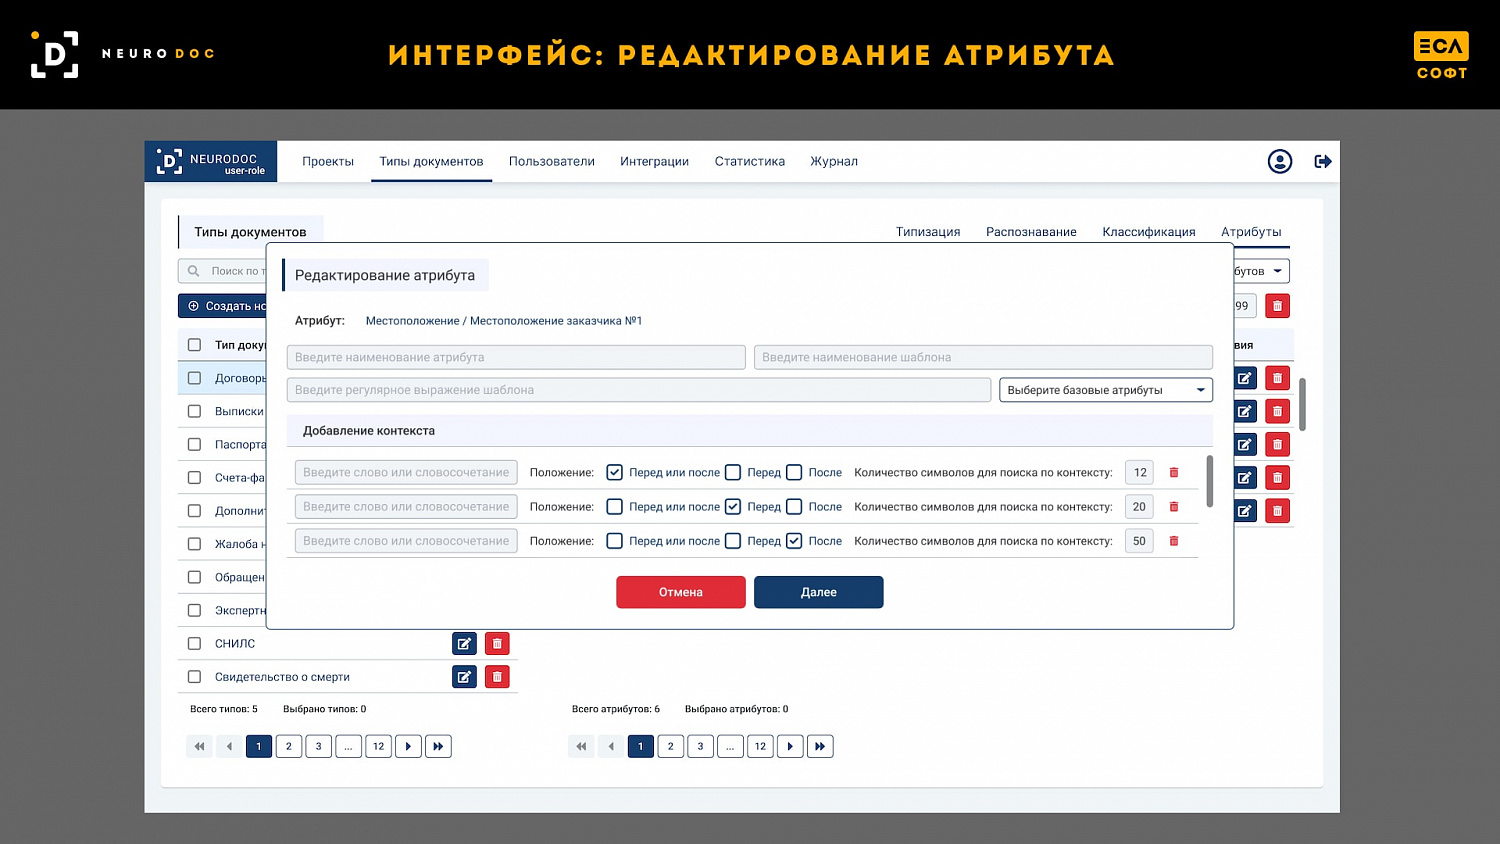The width and height of the screenshot is (1500, 844).
Task: Go to previous page of types pagination
Action: tap(229, 746)
